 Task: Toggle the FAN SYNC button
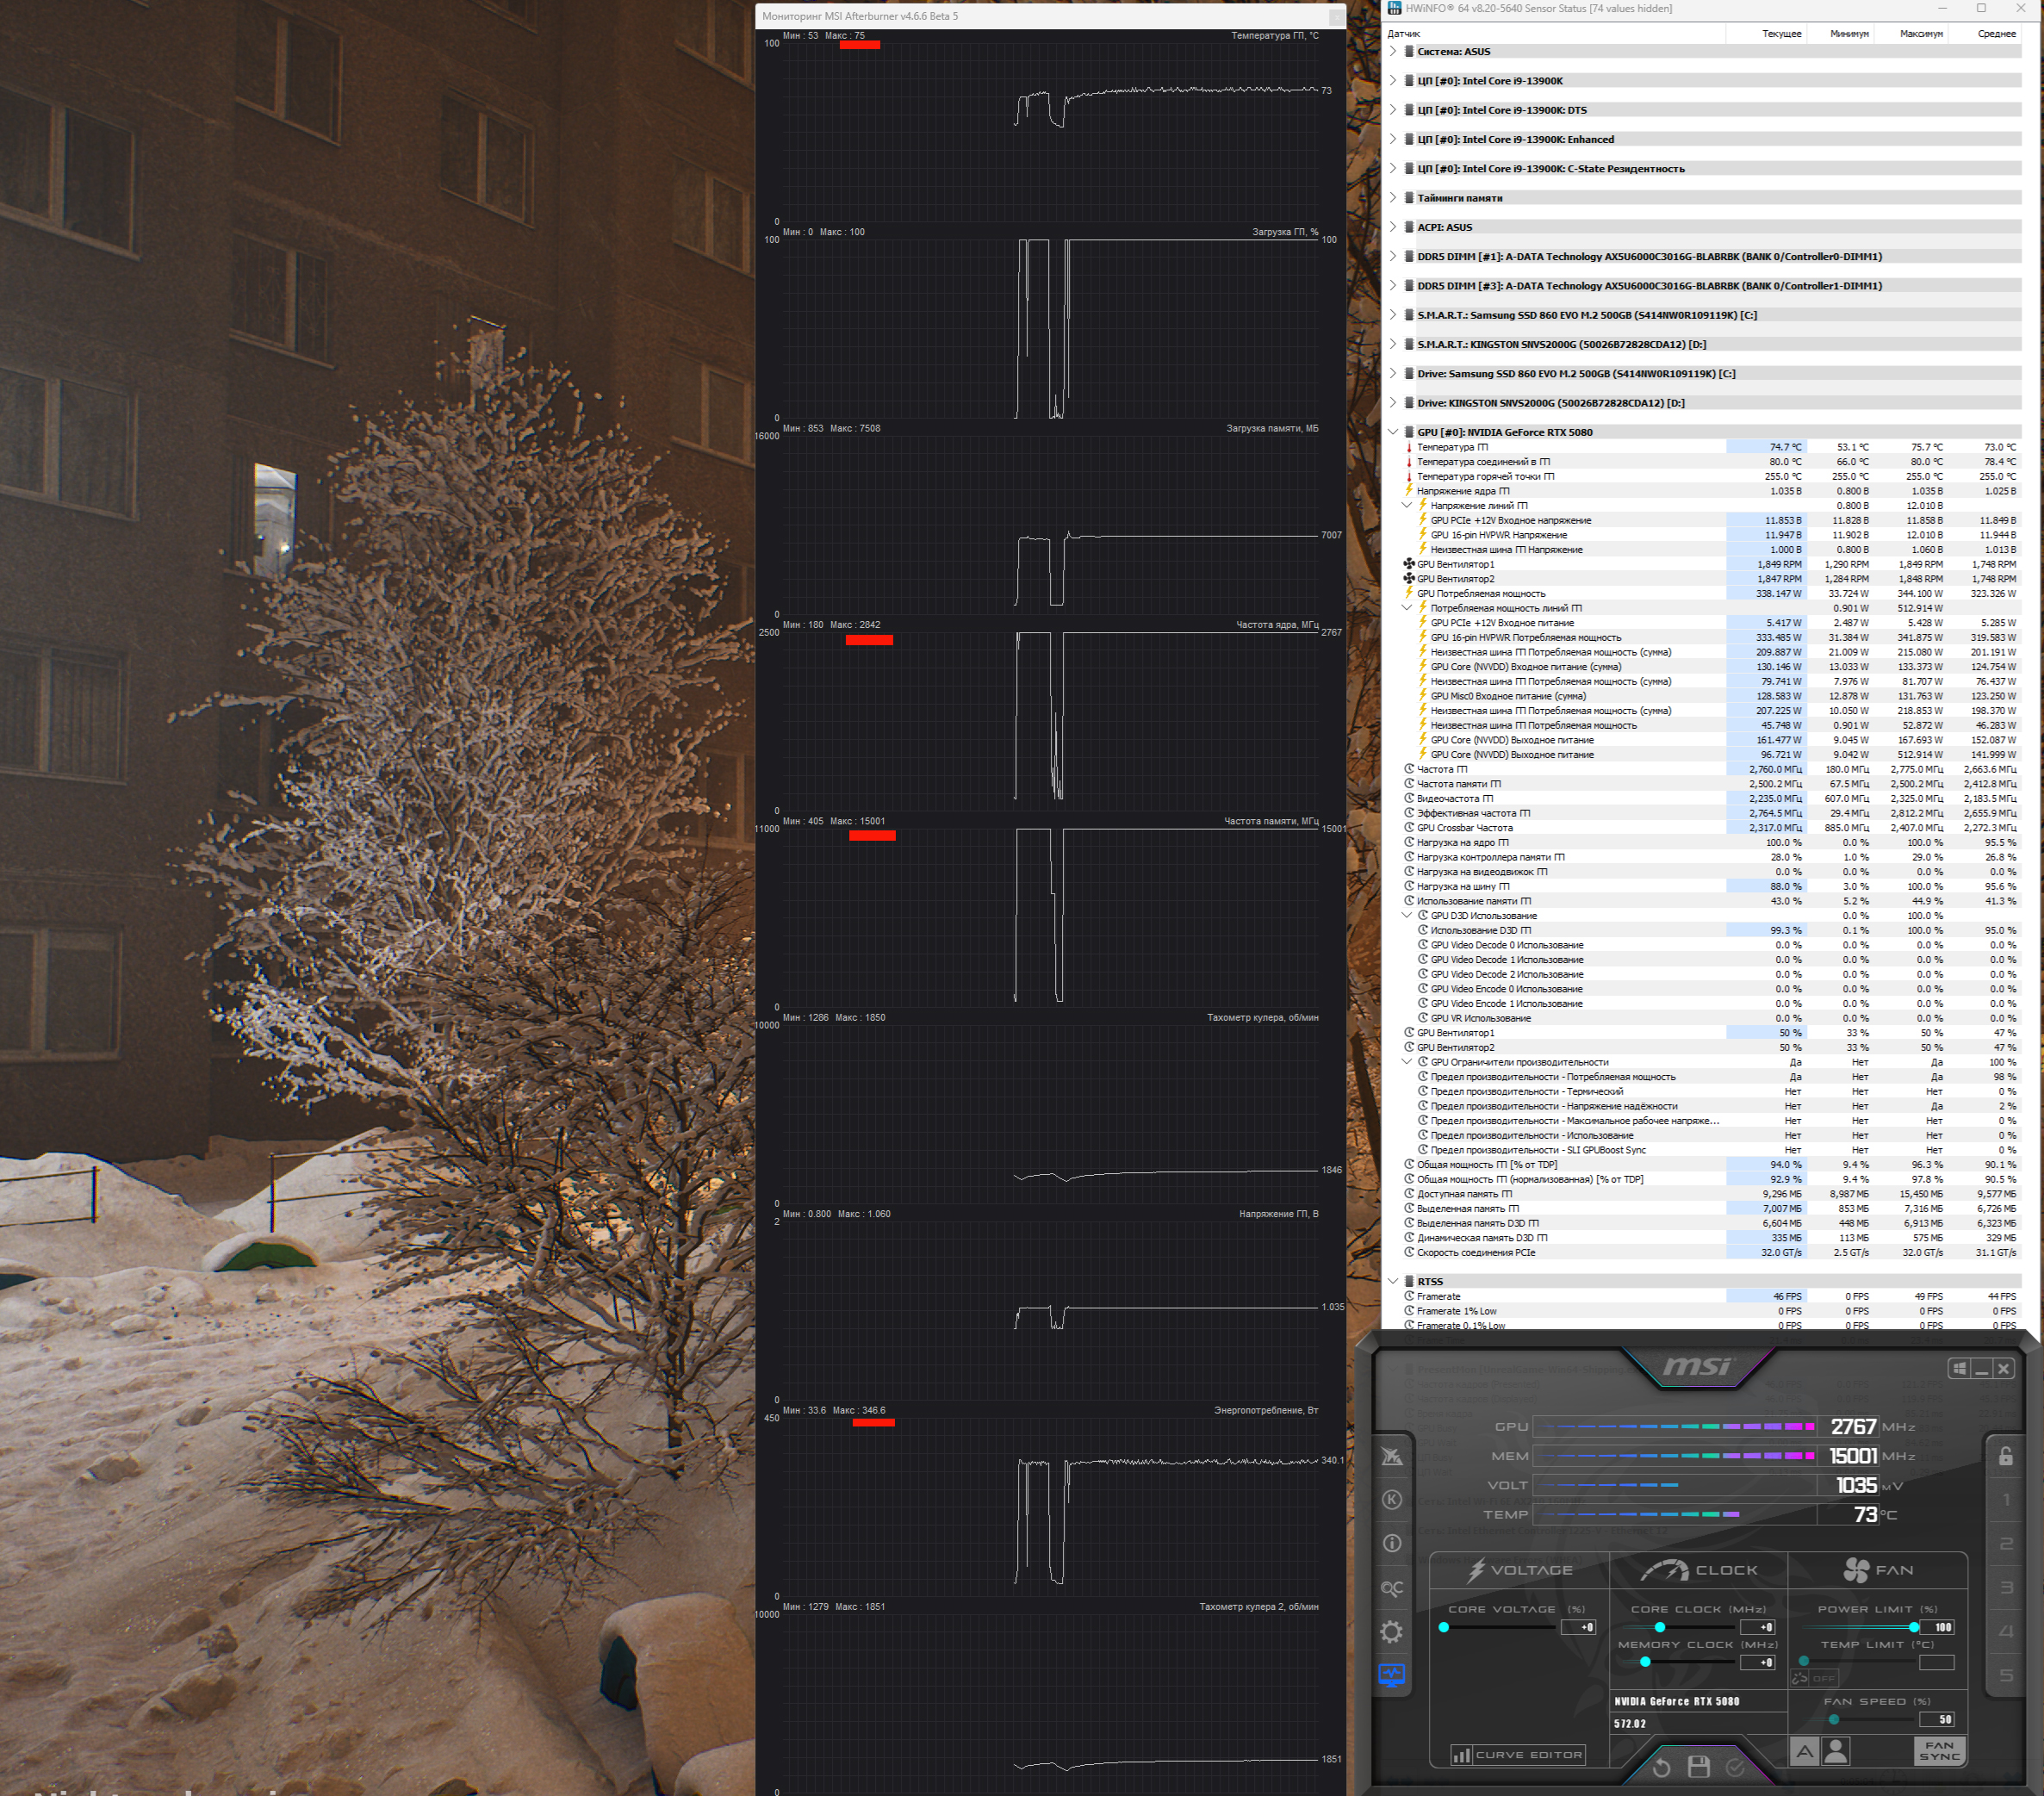point(1939,1750)
